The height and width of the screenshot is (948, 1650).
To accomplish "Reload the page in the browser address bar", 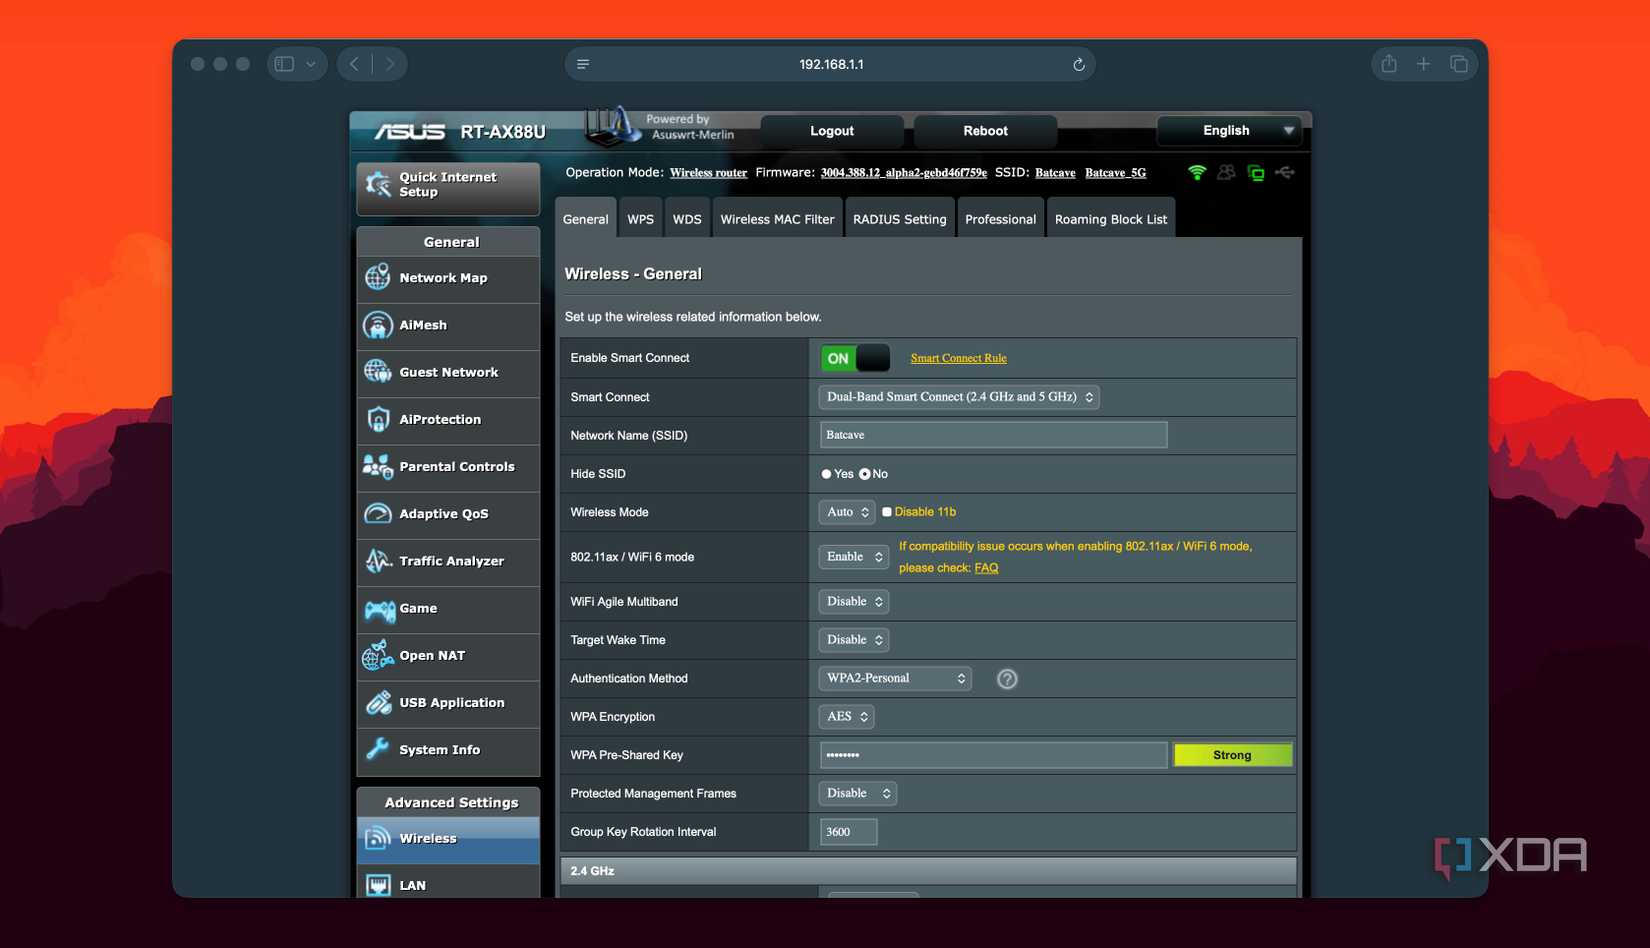I will [1078, 65].
